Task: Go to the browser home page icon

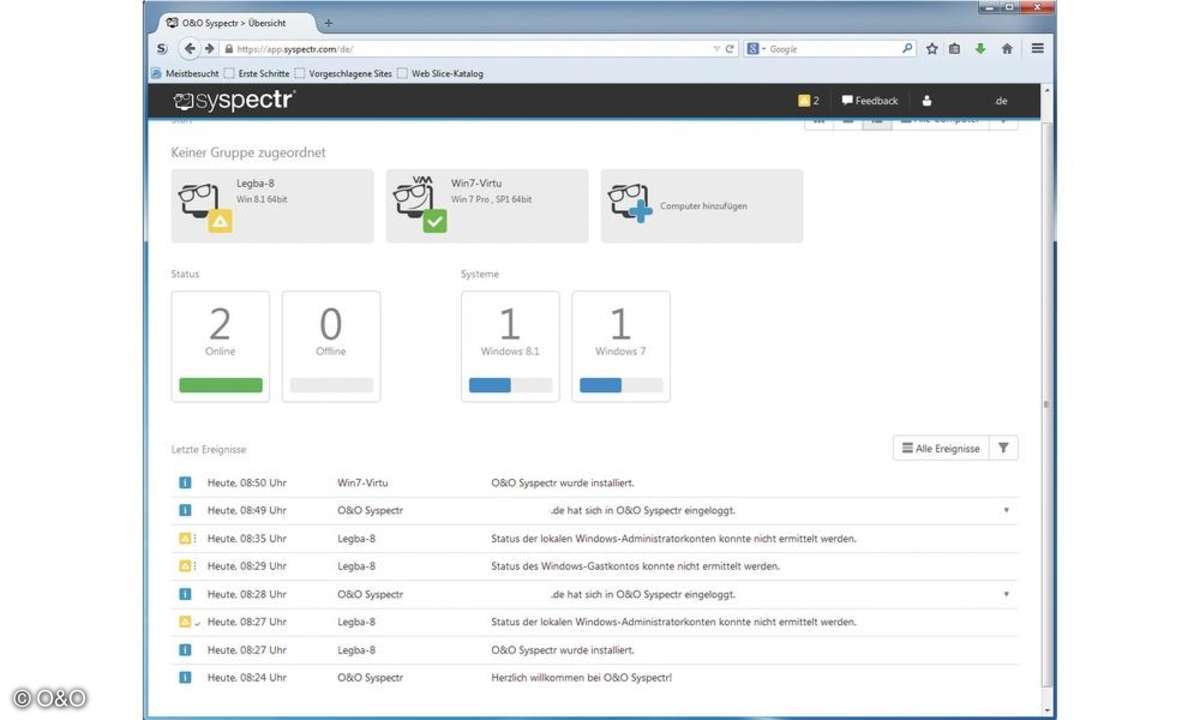Action: [x=1007, y=48]
